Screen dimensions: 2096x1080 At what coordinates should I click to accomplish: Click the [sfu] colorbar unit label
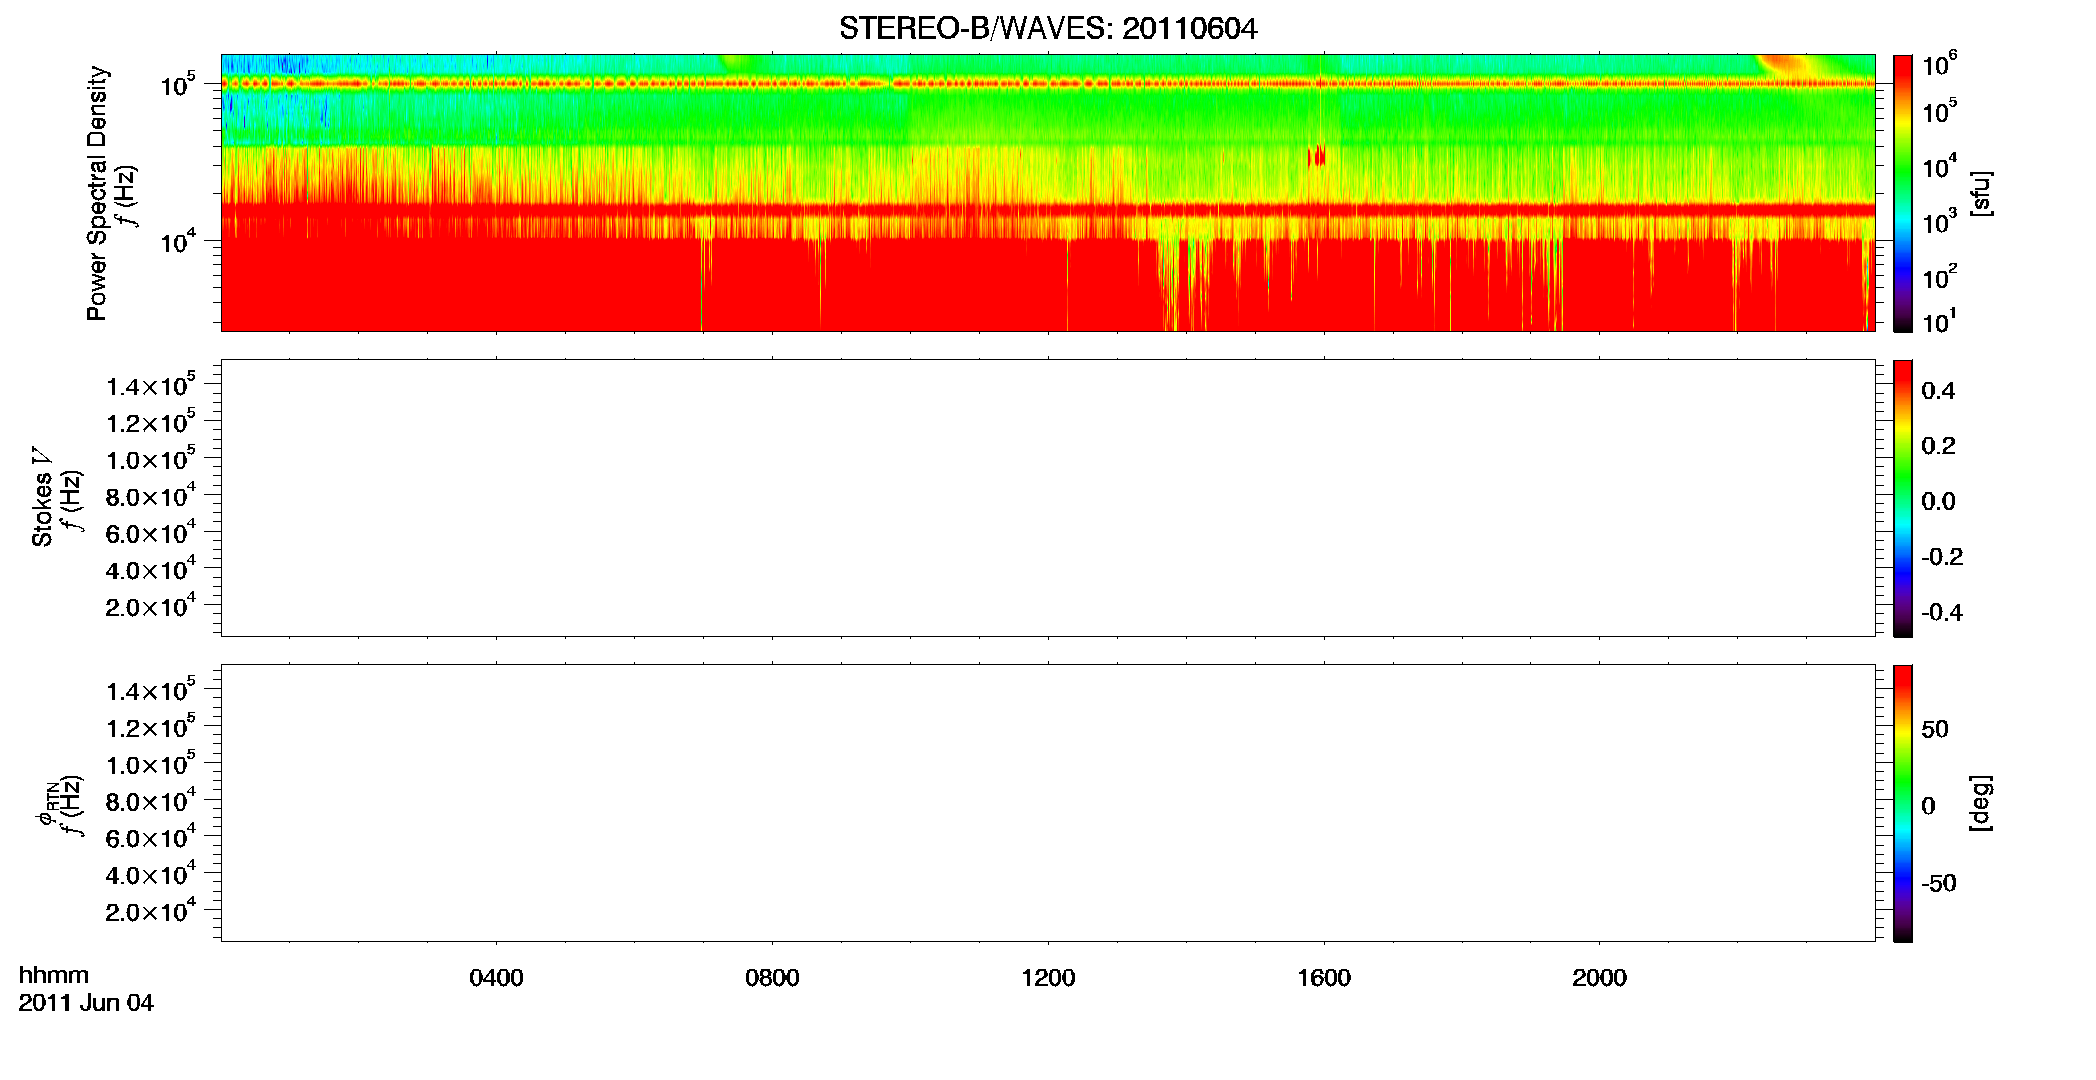1981,193
